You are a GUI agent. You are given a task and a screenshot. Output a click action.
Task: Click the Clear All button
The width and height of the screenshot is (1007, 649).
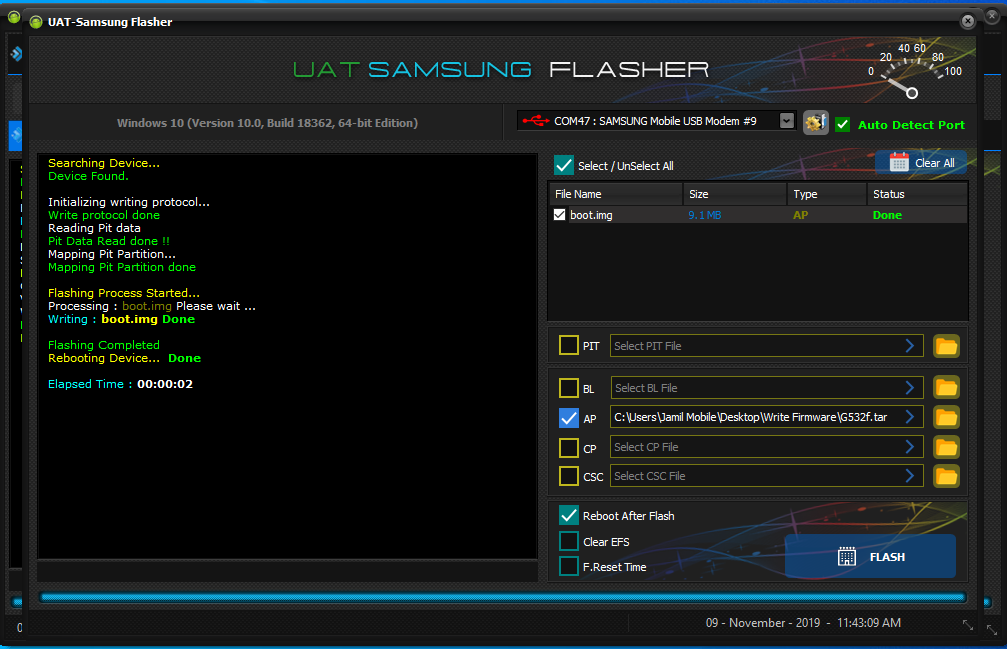pyautogui.click(x=921, y=163)
